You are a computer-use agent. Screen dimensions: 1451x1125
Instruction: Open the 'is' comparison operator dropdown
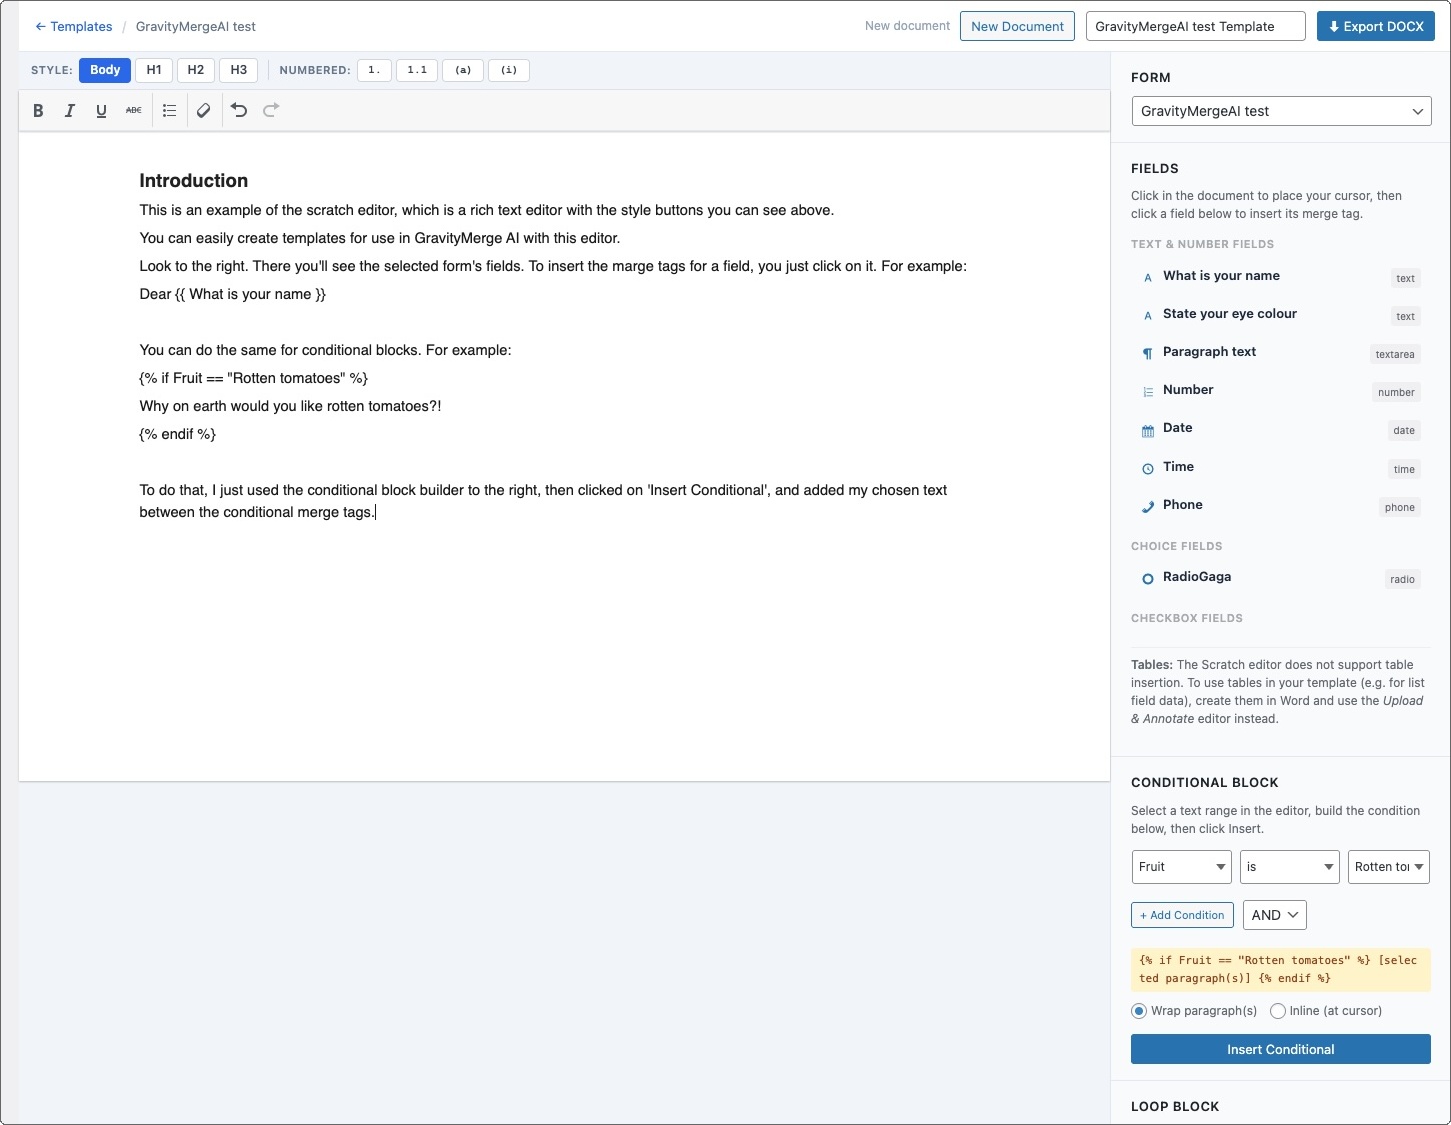pyautogui.click(x=1289, y=867)
